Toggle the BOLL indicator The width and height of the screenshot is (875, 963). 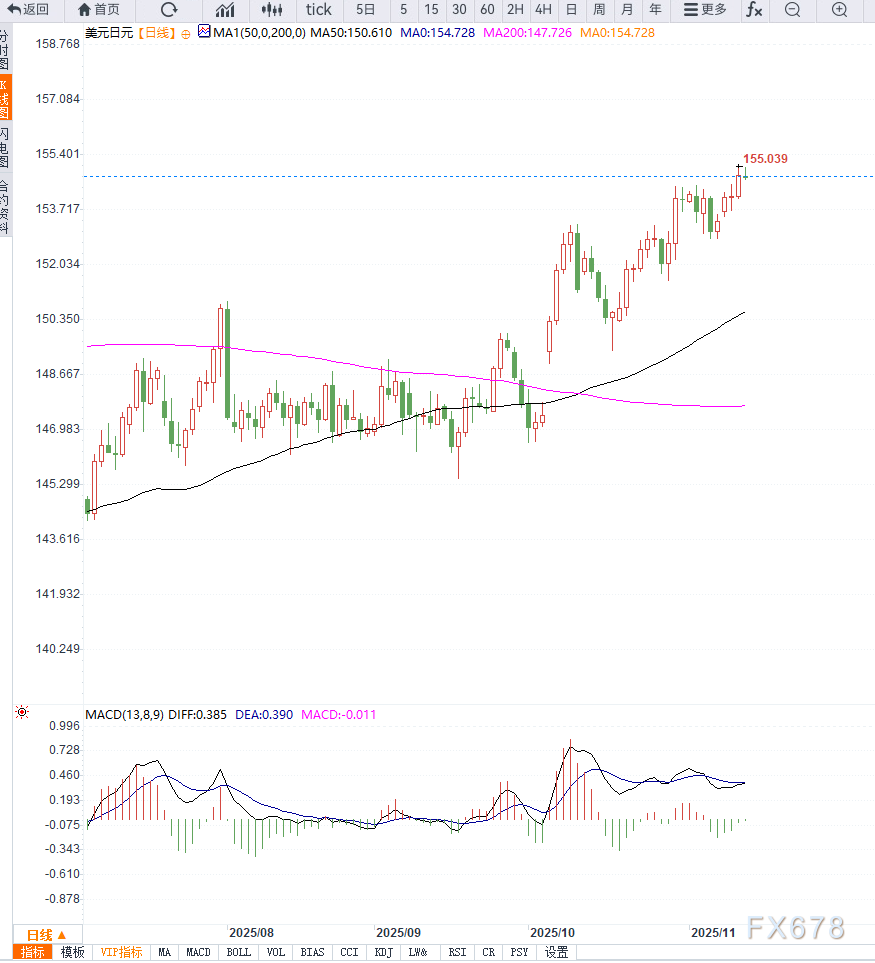[x=238, y=953]
